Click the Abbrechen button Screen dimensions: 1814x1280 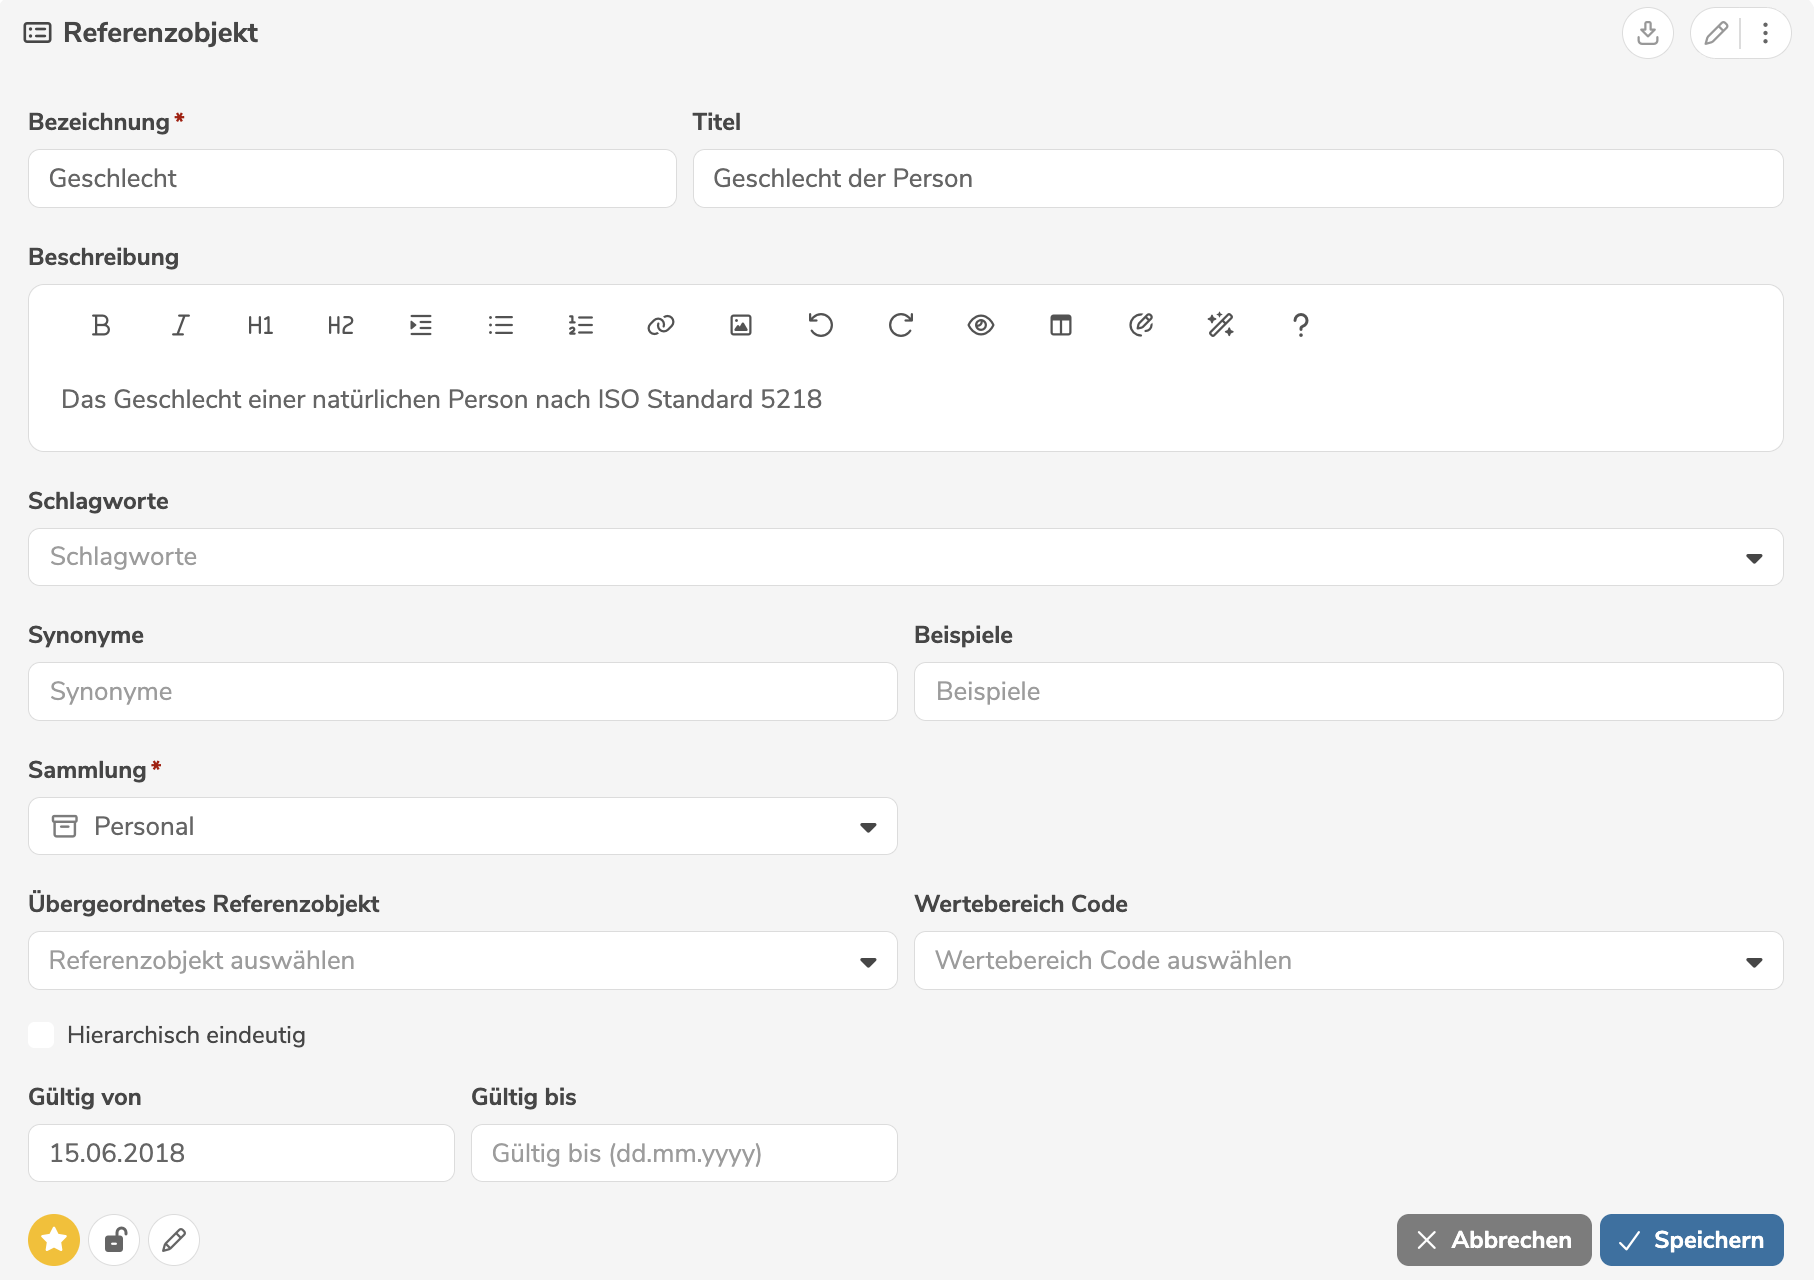[x=1493, y=1240]
